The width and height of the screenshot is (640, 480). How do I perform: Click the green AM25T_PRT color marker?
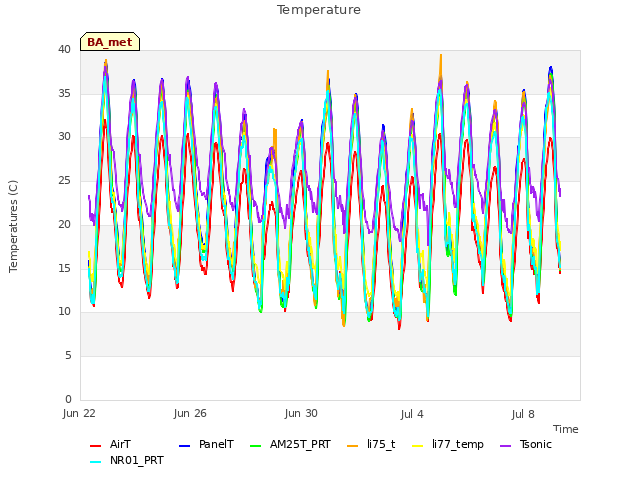[256, 446]
